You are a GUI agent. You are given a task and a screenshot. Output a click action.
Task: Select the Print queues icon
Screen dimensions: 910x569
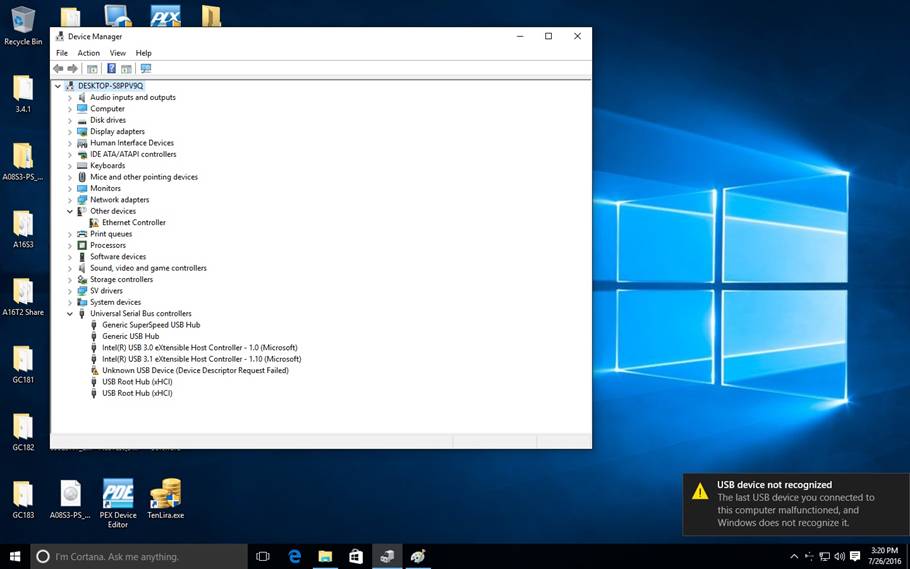(x=82, y=234)
